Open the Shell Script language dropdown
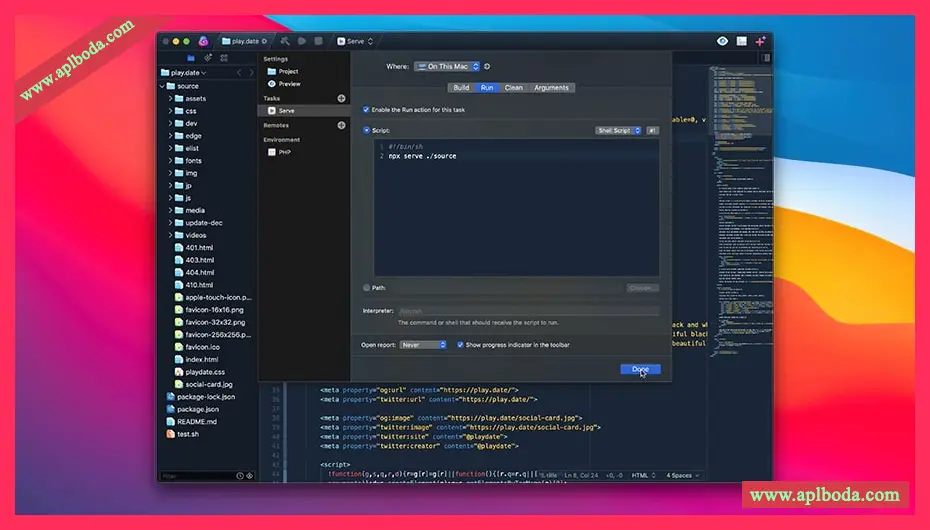 point(616,130)
